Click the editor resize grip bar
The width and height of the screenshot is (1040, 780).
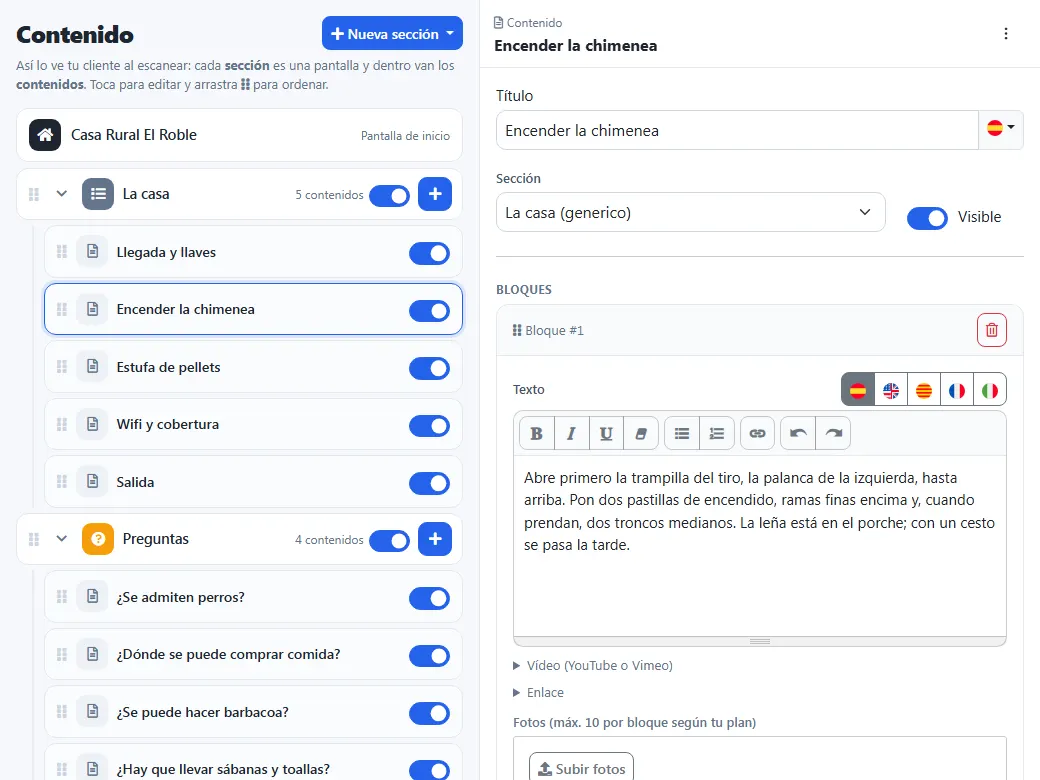[759, 641]
